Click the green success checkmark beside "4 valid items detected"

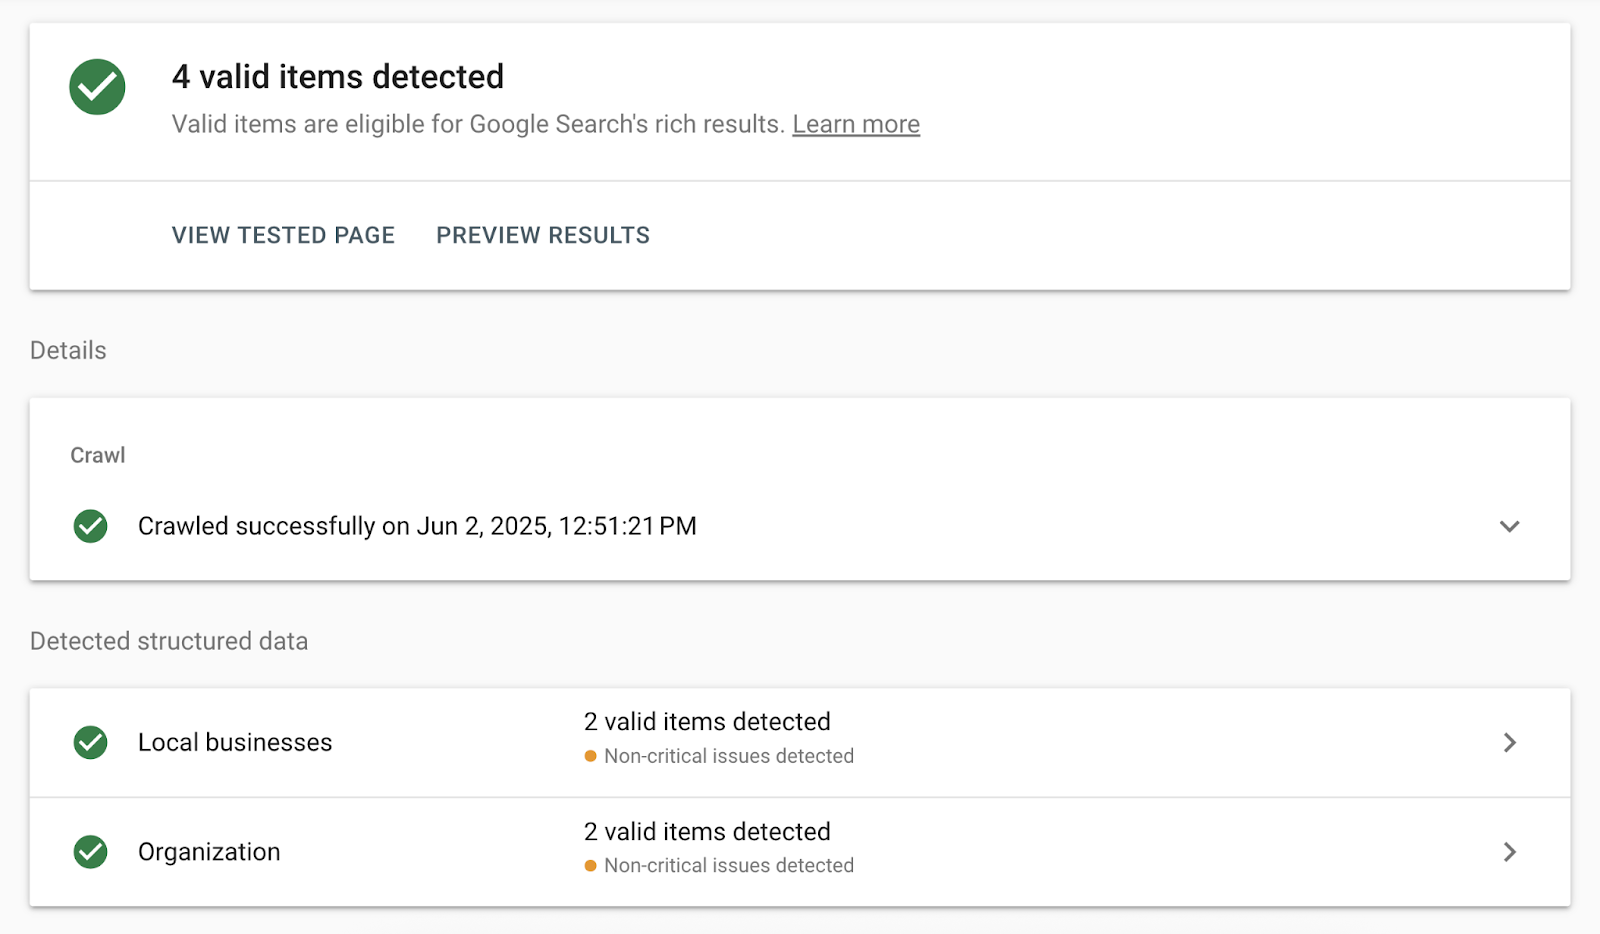click(x=96, y=87)
